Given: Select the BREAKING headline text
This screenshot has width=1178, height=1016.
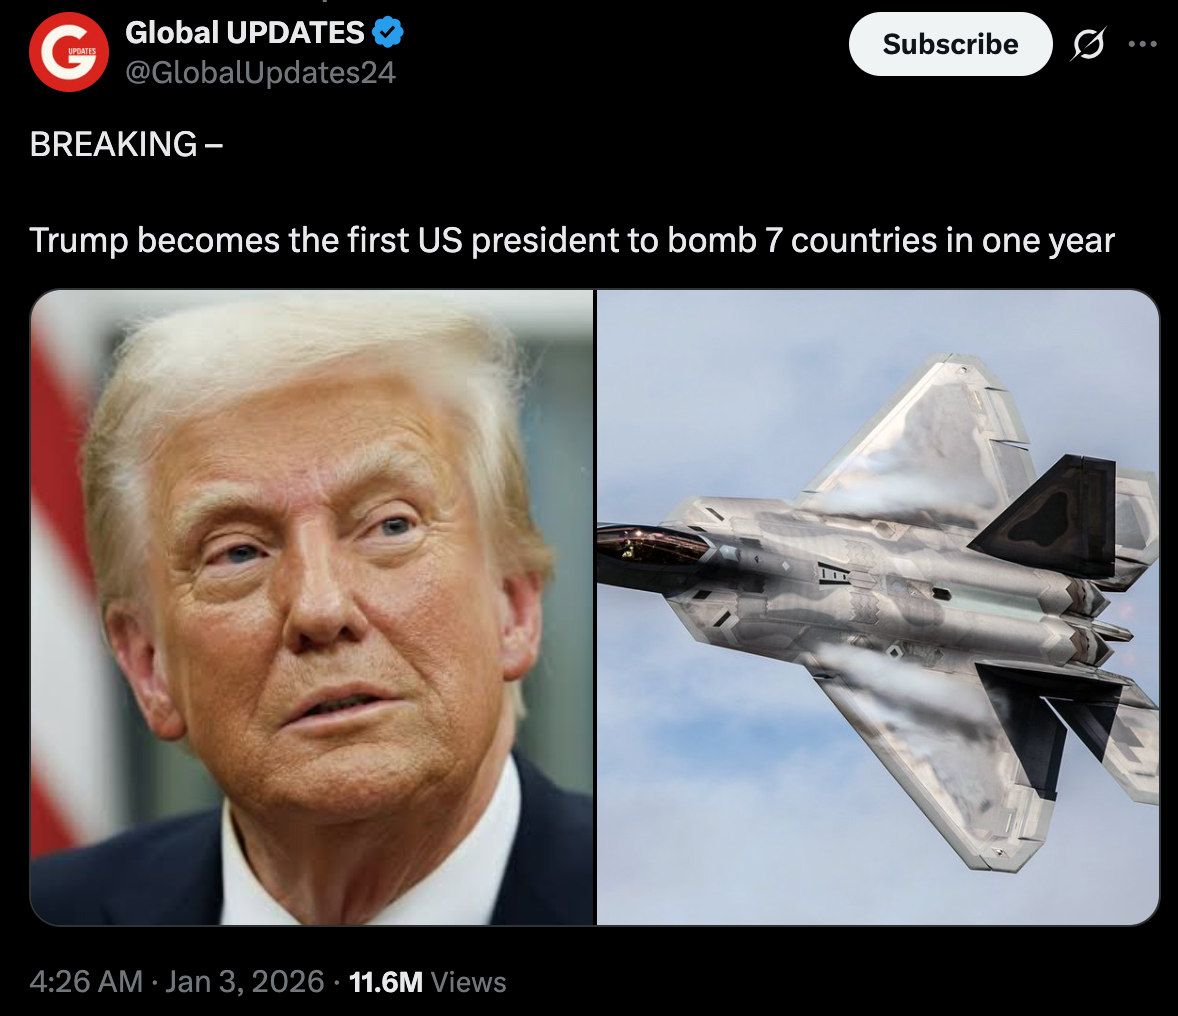Looking at the screenshot, I should pos(126,144).
